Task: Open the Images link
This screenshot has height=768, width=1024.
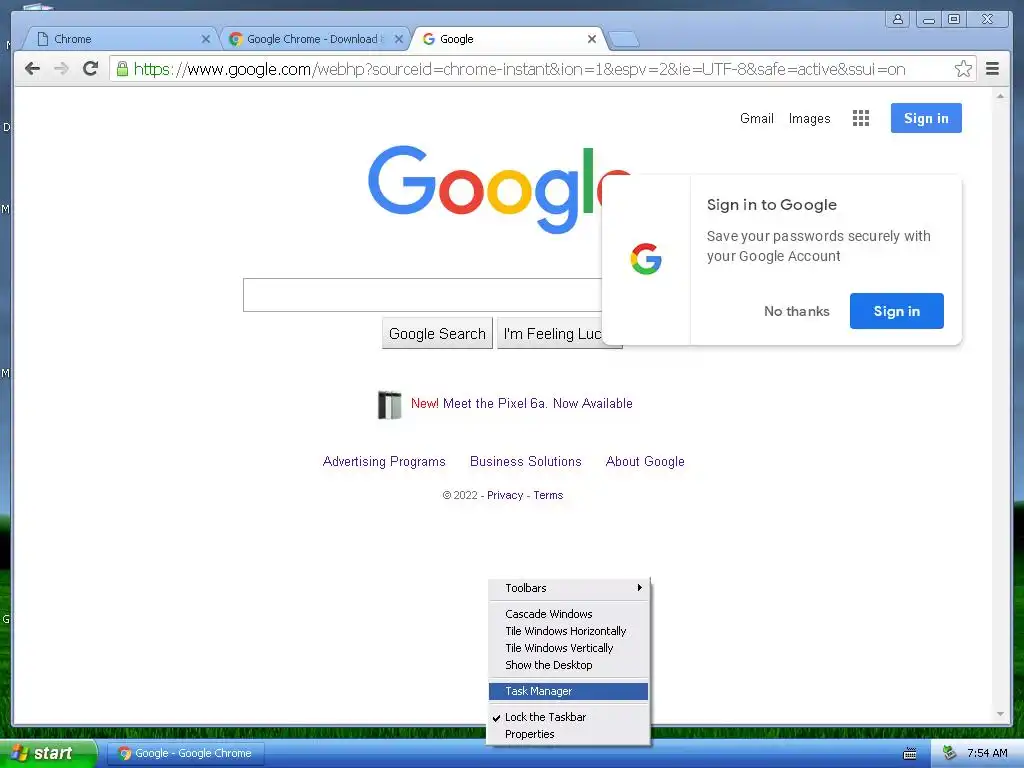Action: [809, 118]
